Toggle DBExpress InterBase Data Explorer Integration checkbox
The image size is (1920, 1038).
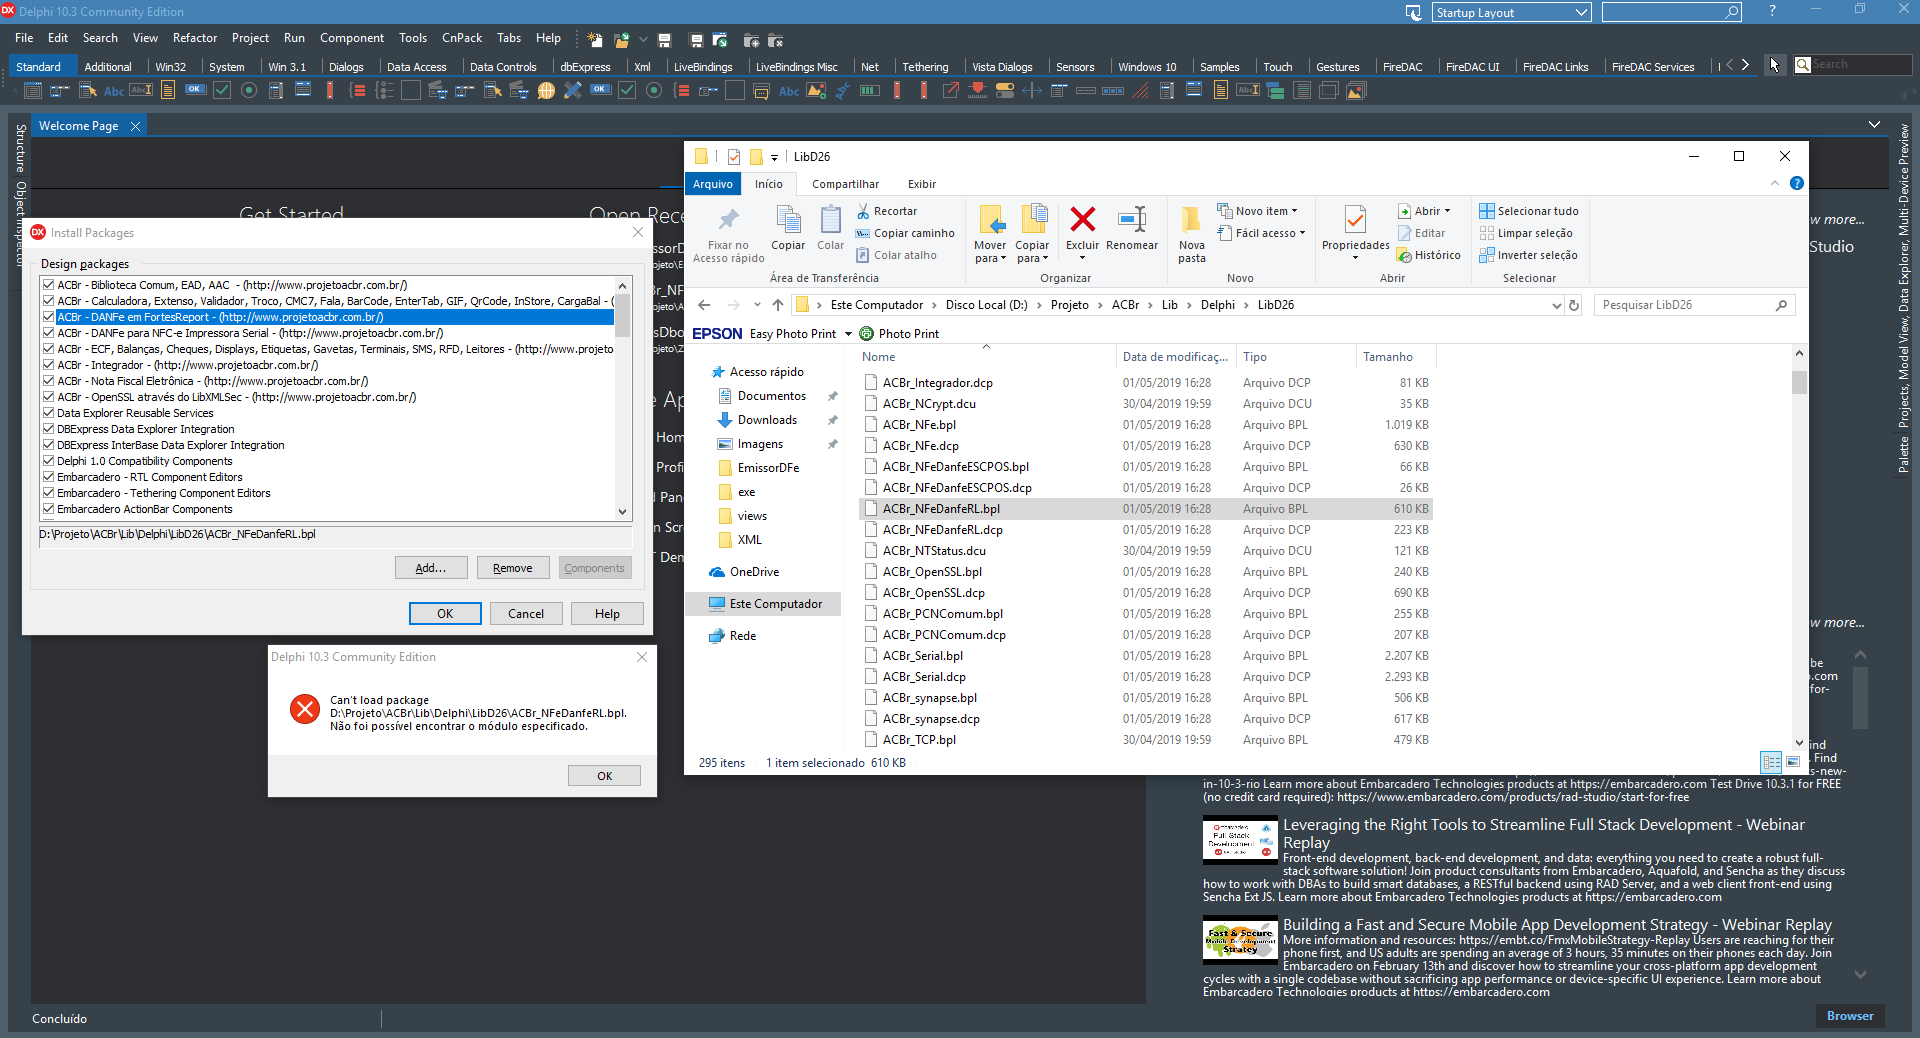[48, 445]
